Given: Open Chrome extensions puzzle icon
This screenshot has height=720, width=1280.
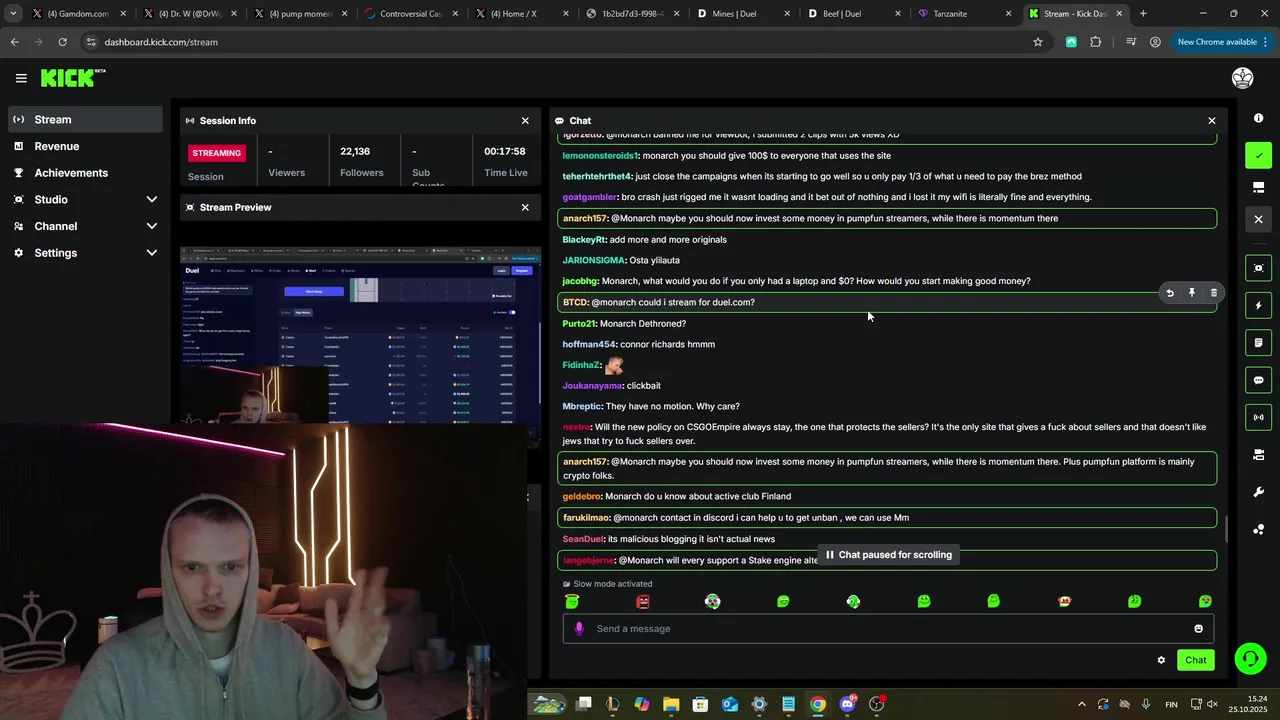Looking at the screenshot, I should (x=1096, y=42).
